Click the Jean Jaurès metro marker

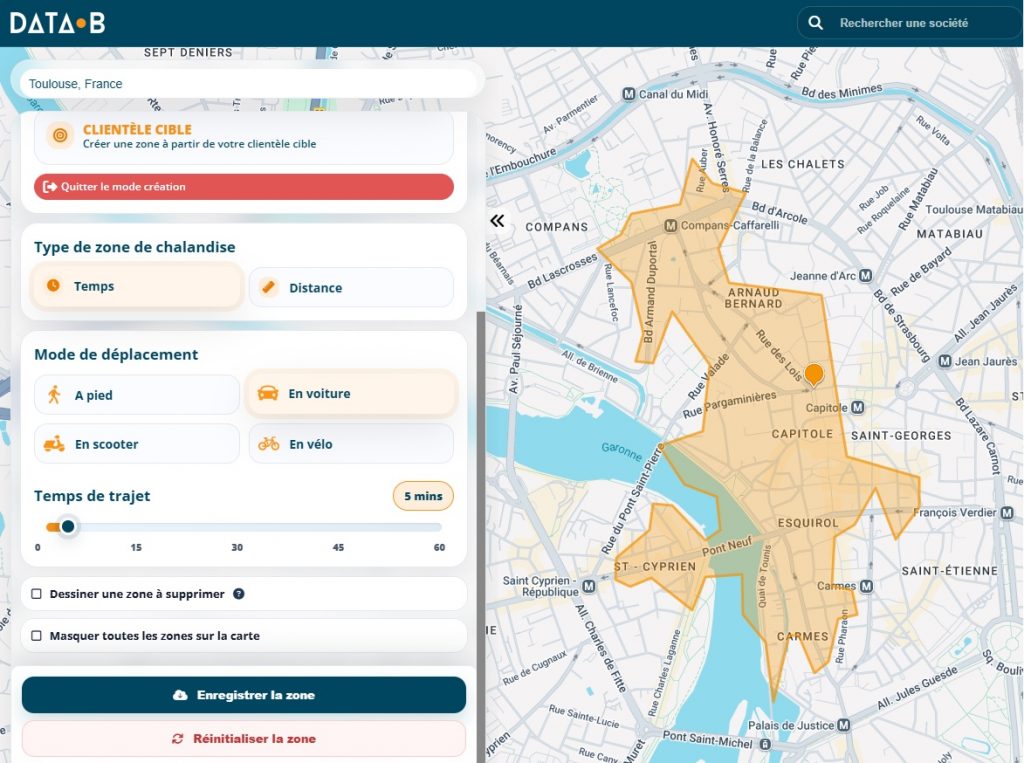point(944,361)
